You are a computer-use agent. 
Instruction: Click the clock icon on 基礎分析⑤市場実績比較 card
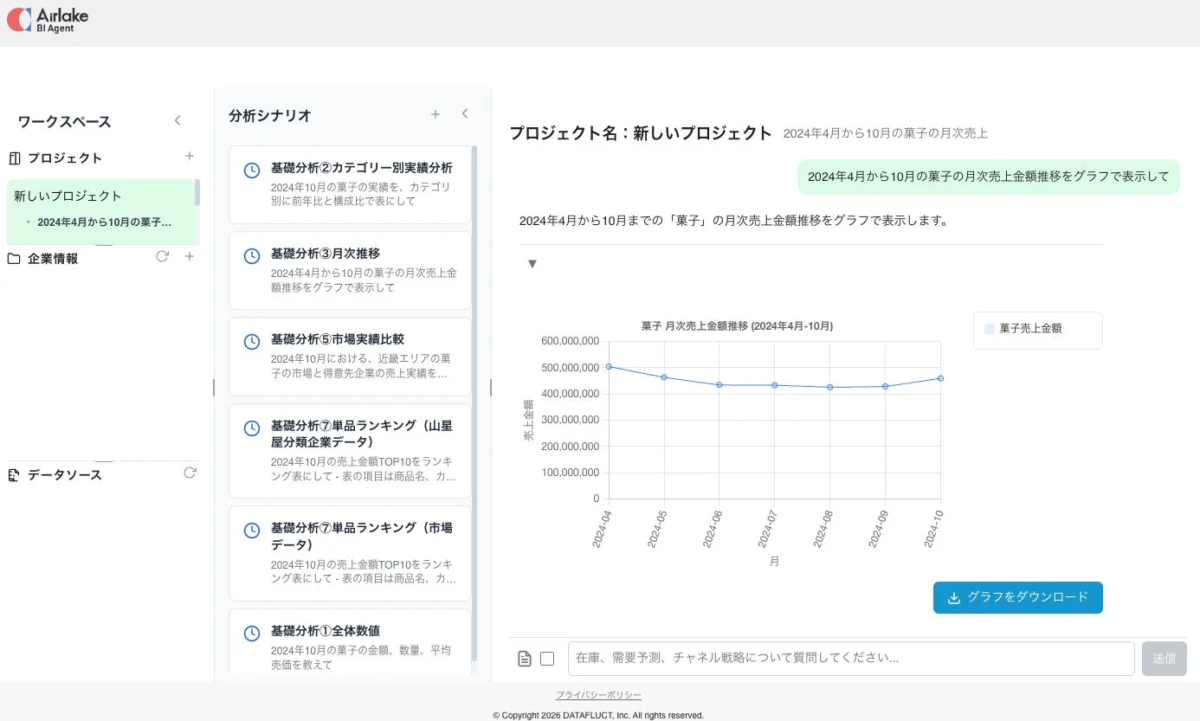click(x=251, y=340)
